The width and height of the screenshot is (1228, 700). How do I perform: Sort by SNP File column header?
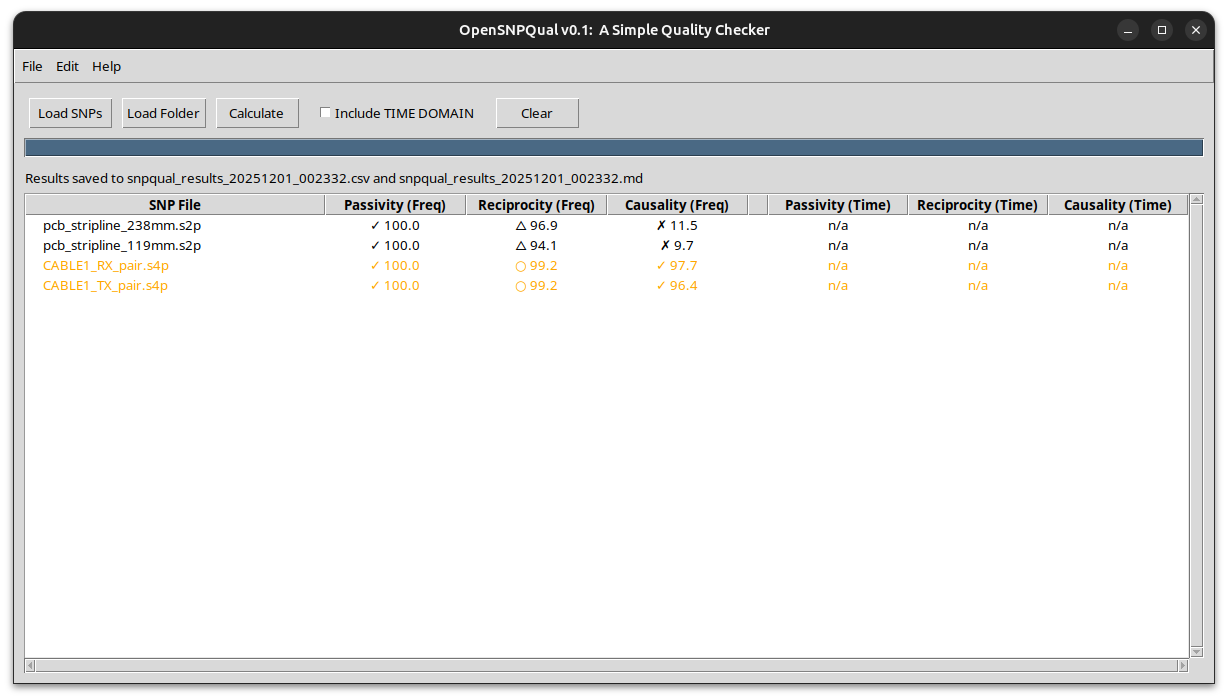[x=175, y=205]
